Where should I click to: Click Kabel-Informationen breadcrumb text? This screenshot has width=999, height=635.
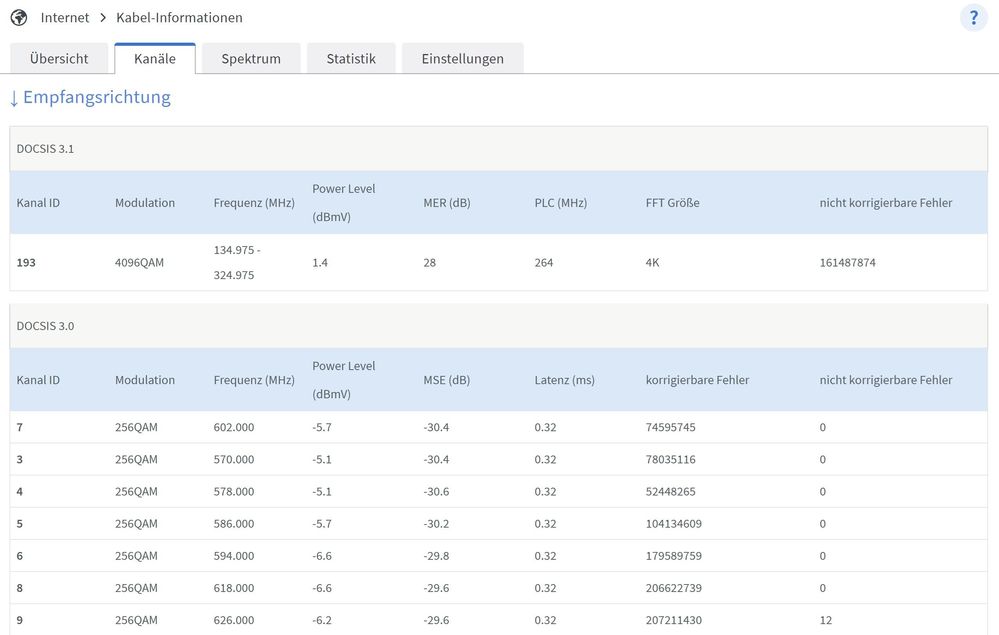[x=179, y=18]
